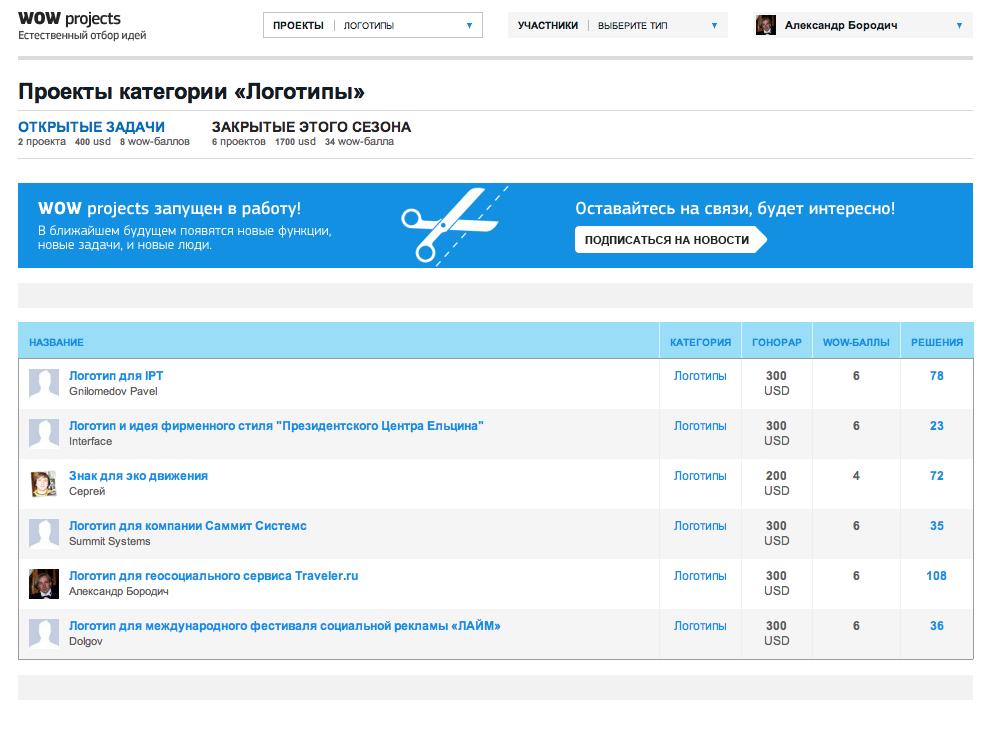Open the 35 solutions for Саммит Системс
The height and width of the screenshot is (738, 989).
937,525
